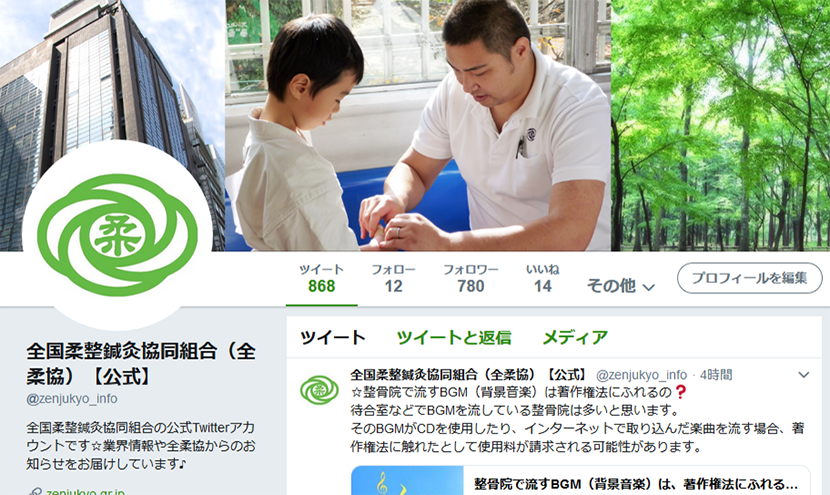The height and width of the screenshot is (495, 830).
Task: Click the small avatar beside the tweet
Action: pyautogui.click(x=319, y=390)
